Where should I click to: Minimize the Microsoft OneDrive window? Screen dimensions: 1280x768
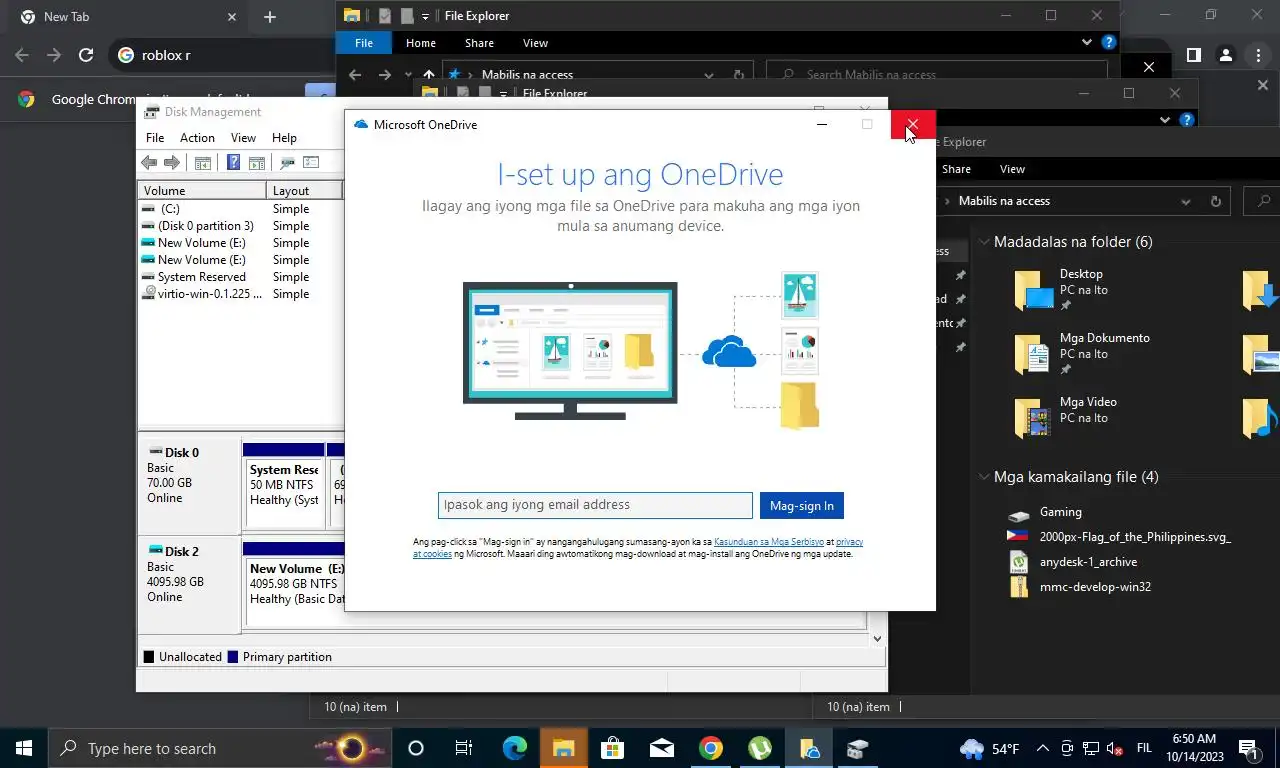point(822,125)
